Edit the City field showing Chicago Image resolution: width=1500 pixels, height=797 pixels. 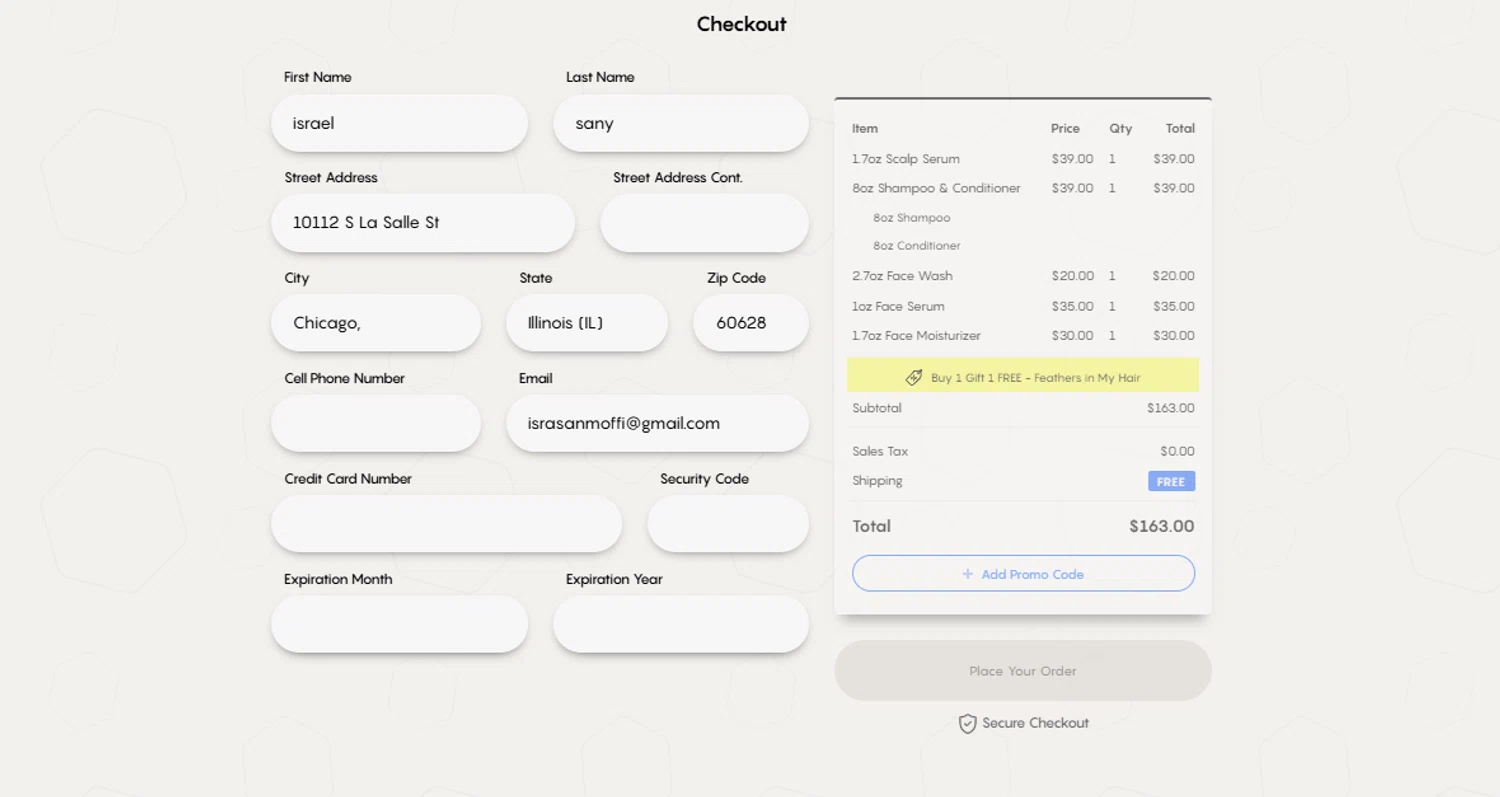(376, 323)
